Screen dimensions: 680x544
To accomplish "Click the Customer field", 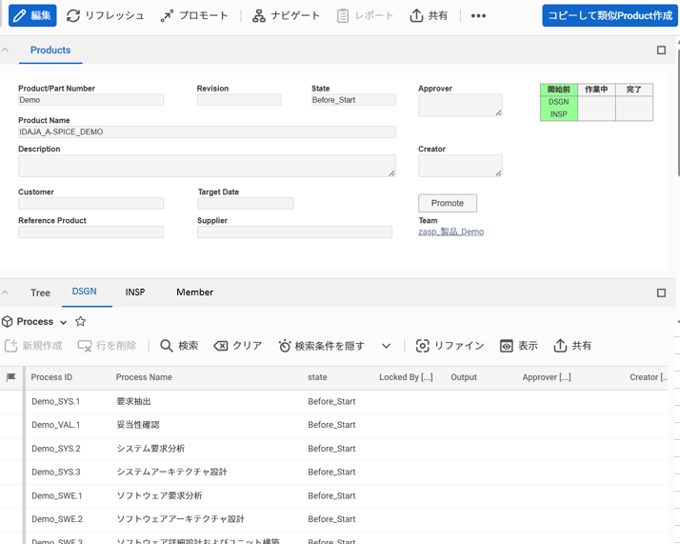I will 91,203.
